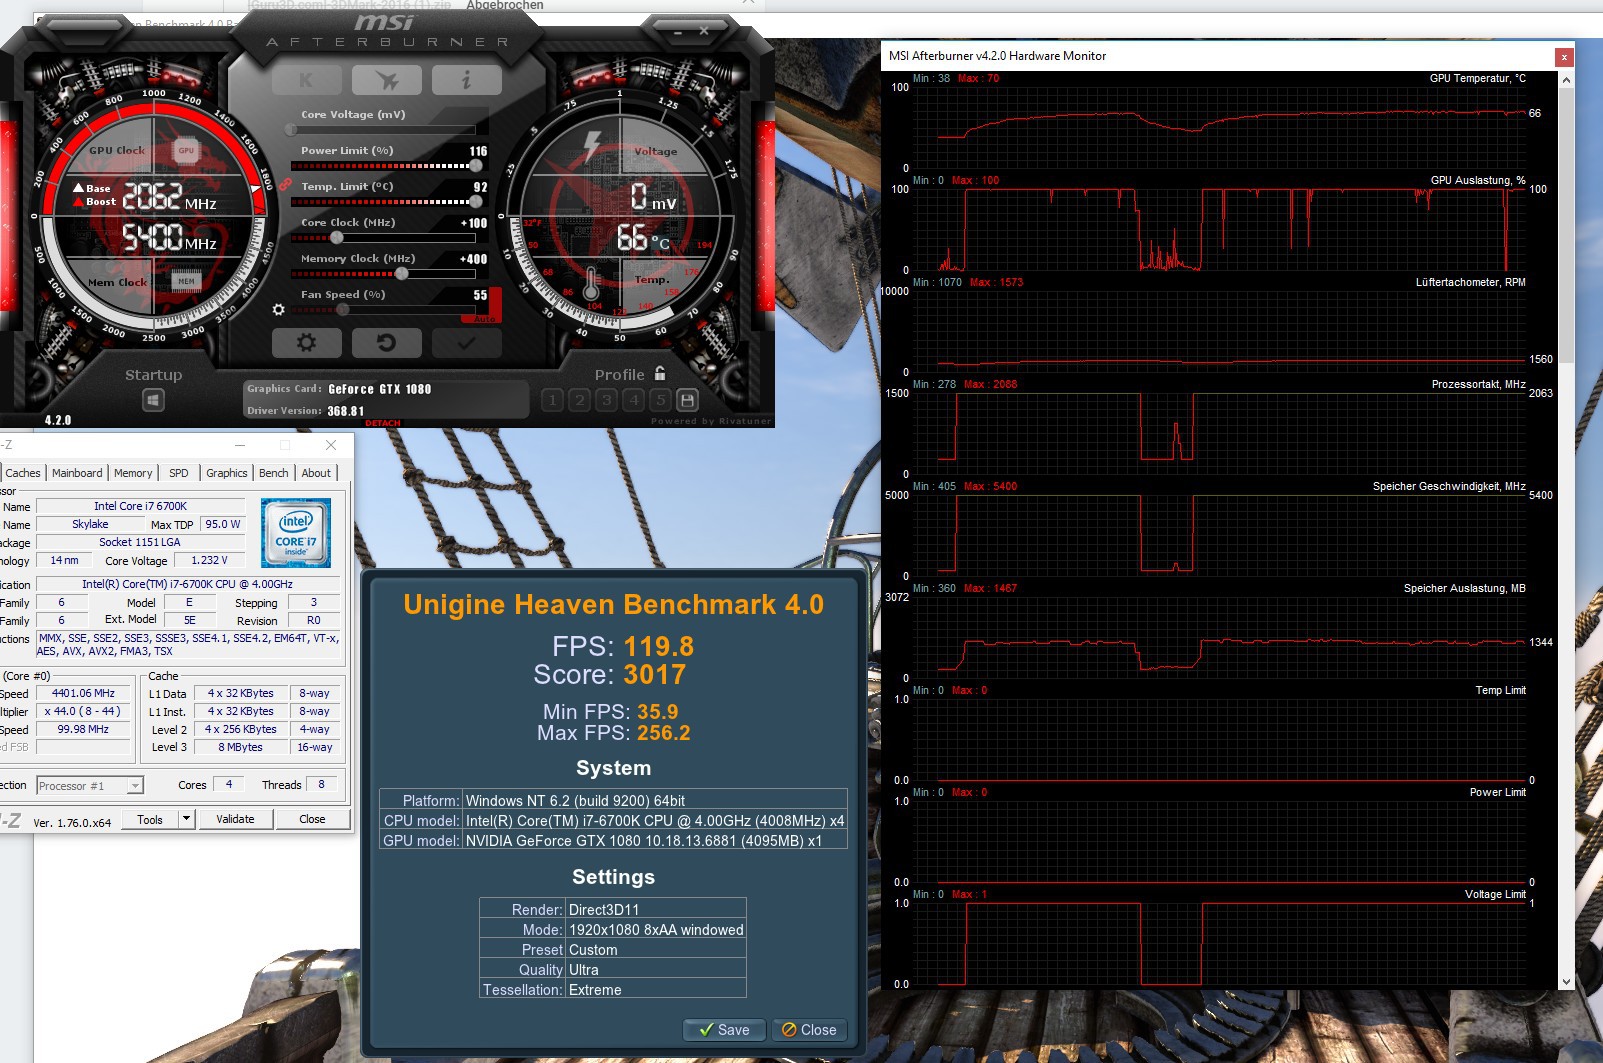Click the Memory Clock slider knob
The width and height of the screenshot is (1603, 1063).
tap(402, 273)
